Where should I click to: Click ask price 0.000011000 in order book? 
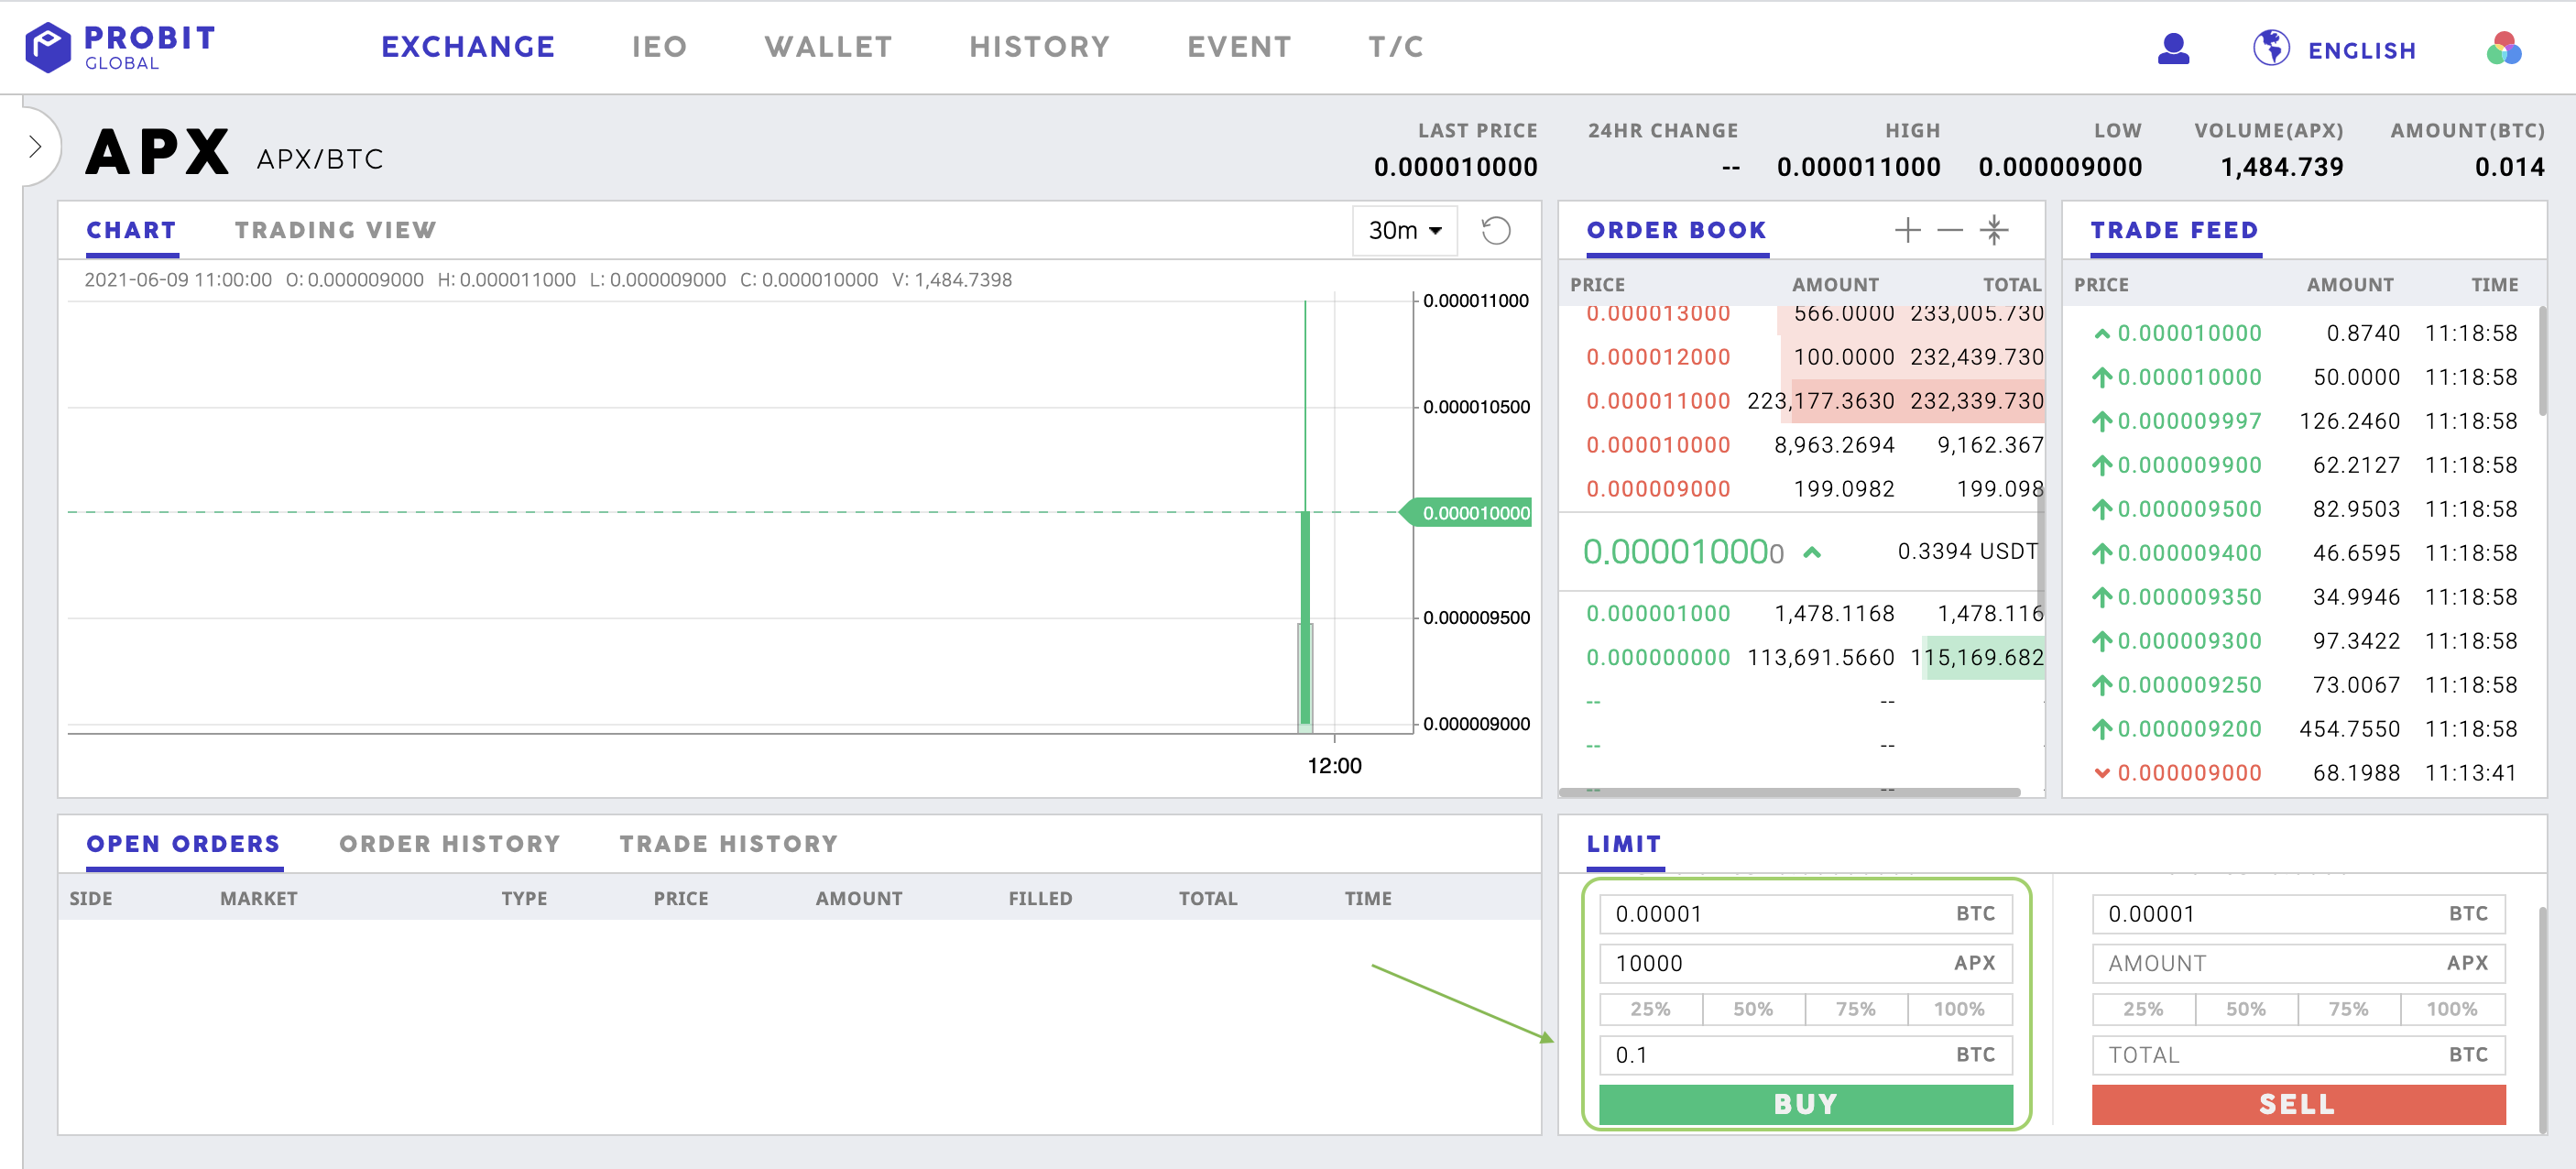click(1658, 401)
